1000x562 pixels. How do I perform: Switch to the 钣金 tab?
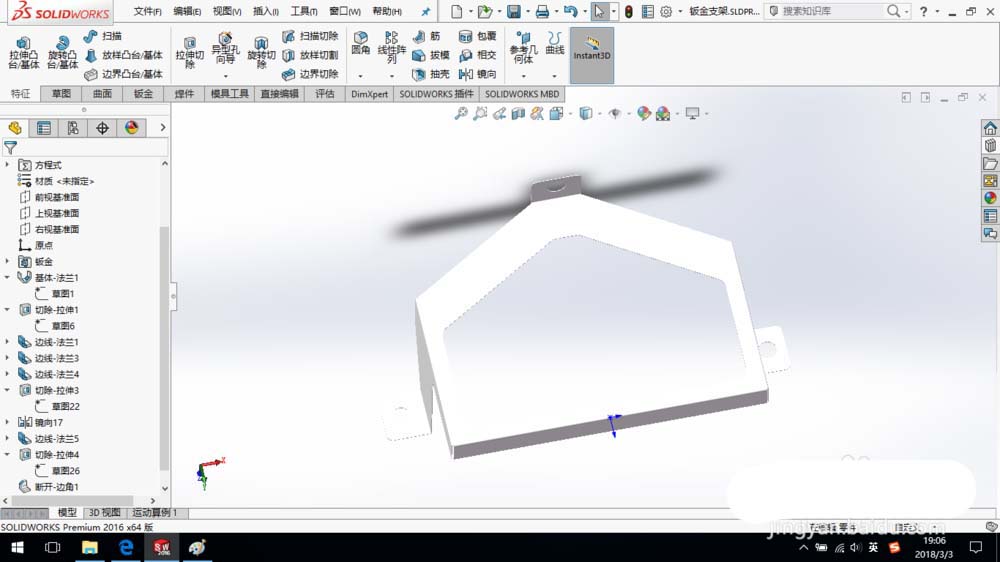(x=143, y=94)
